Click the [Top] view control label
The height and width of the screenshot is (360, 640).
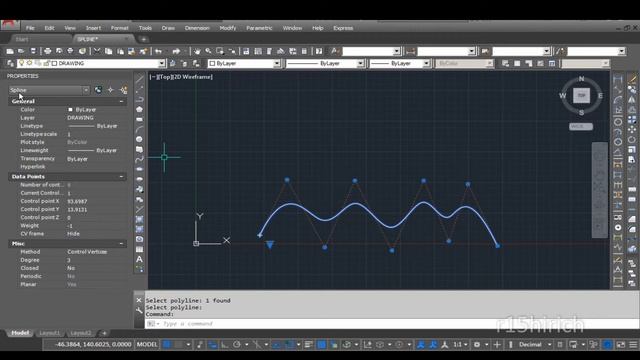point(165,77)
